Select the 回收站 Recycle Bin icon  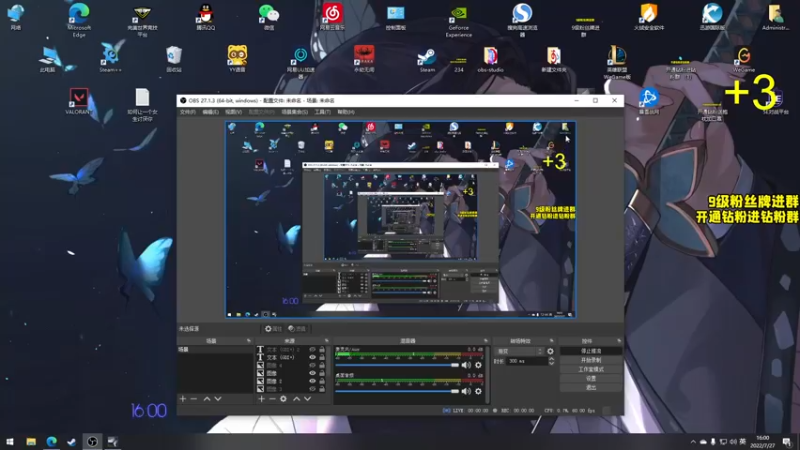(174, 59)
